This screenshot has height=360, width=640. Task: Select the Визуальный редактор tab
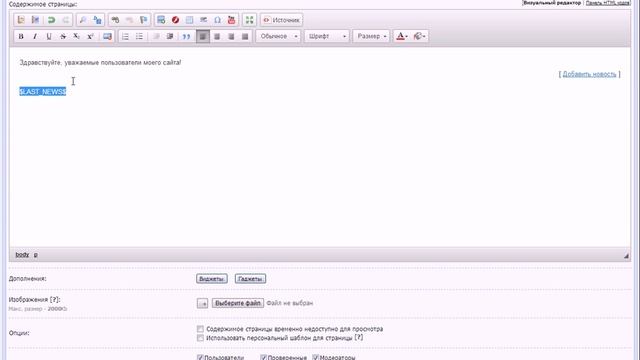coord(552,3)
